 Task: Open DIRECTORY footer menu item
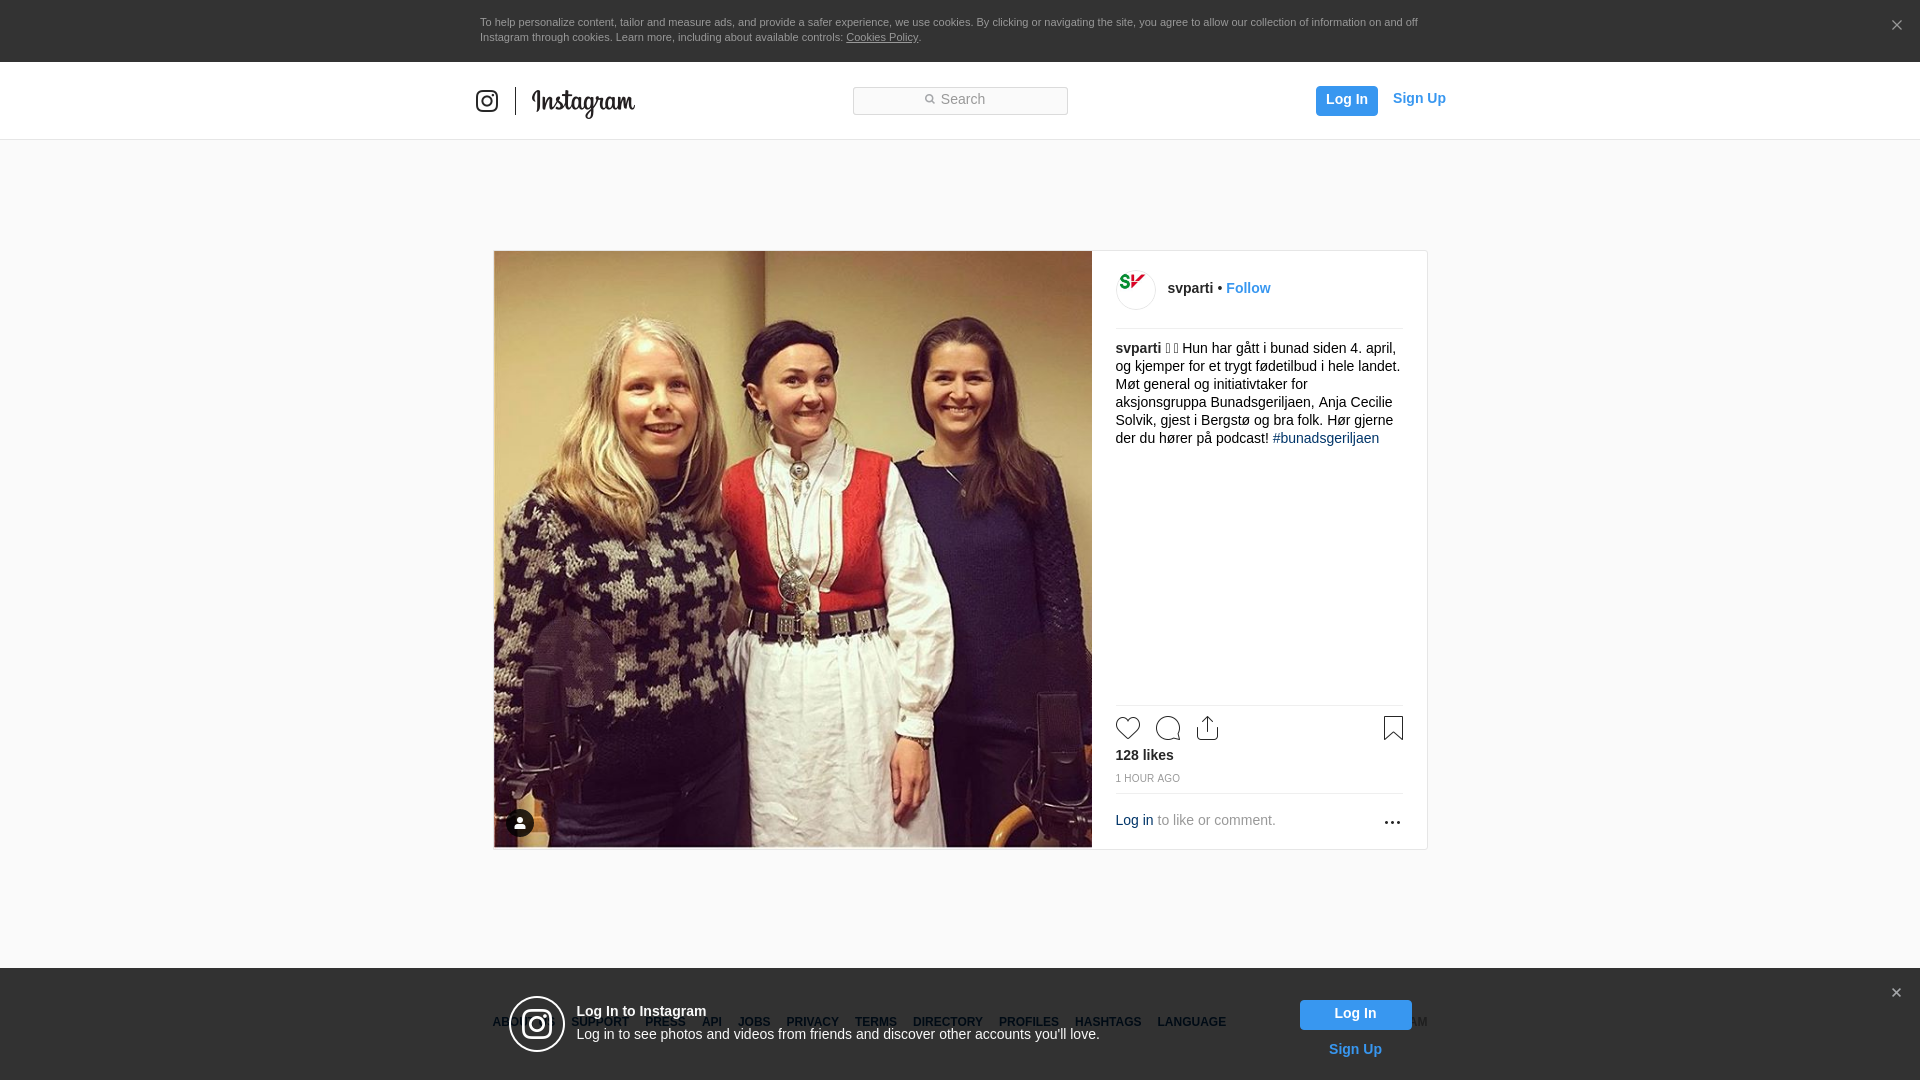click(947, 1022)
